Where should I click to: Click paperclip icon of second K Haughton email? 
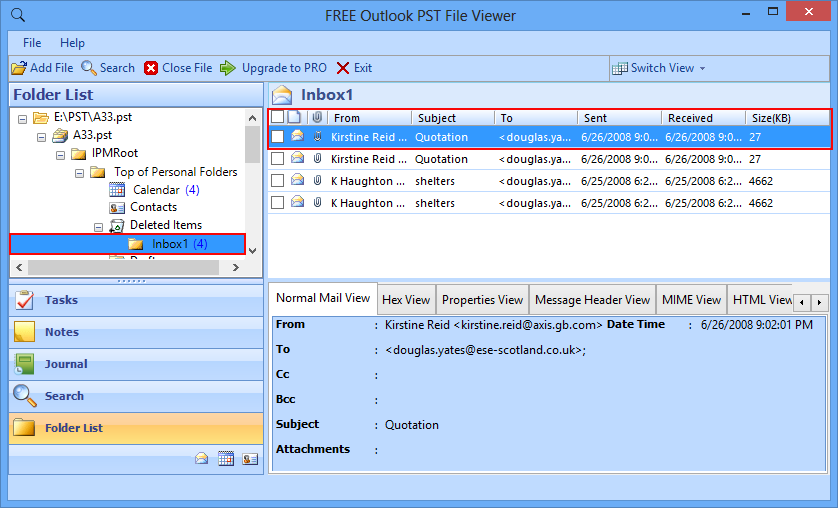pyautogui.click(x=317, y=202)
